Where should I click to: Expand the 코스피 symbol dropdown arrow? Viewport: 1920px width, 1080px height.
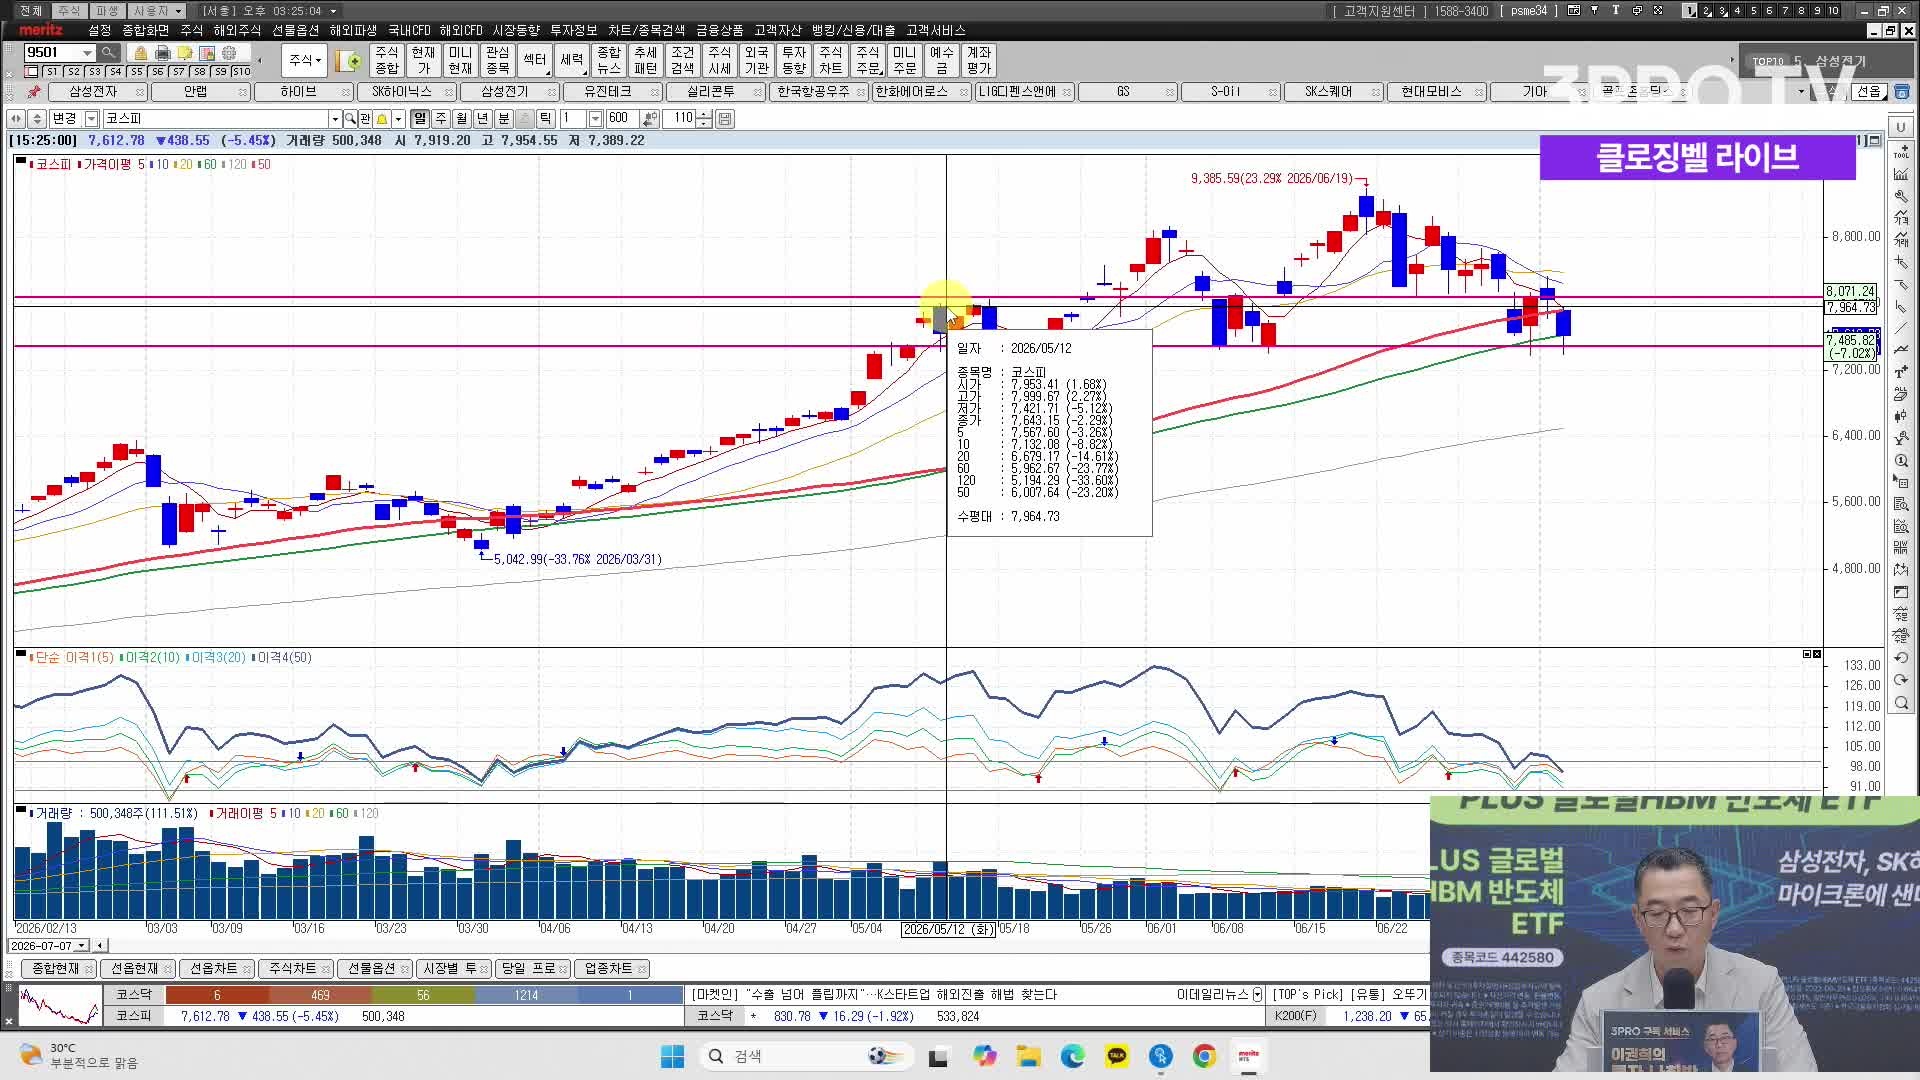pyautogui.click(x=335, y=118)
